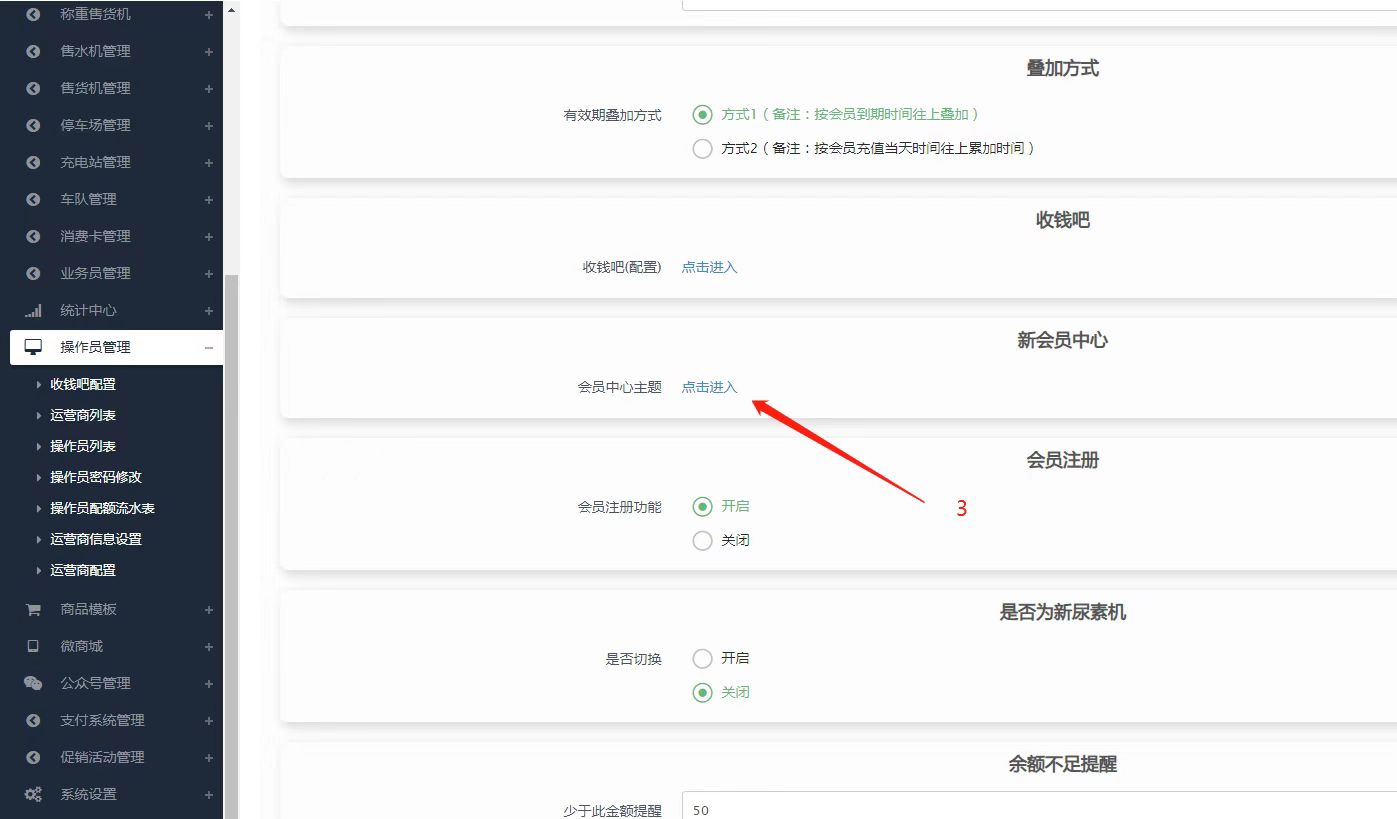Select 开启 for 是否切换

click(x=702, y=658)
